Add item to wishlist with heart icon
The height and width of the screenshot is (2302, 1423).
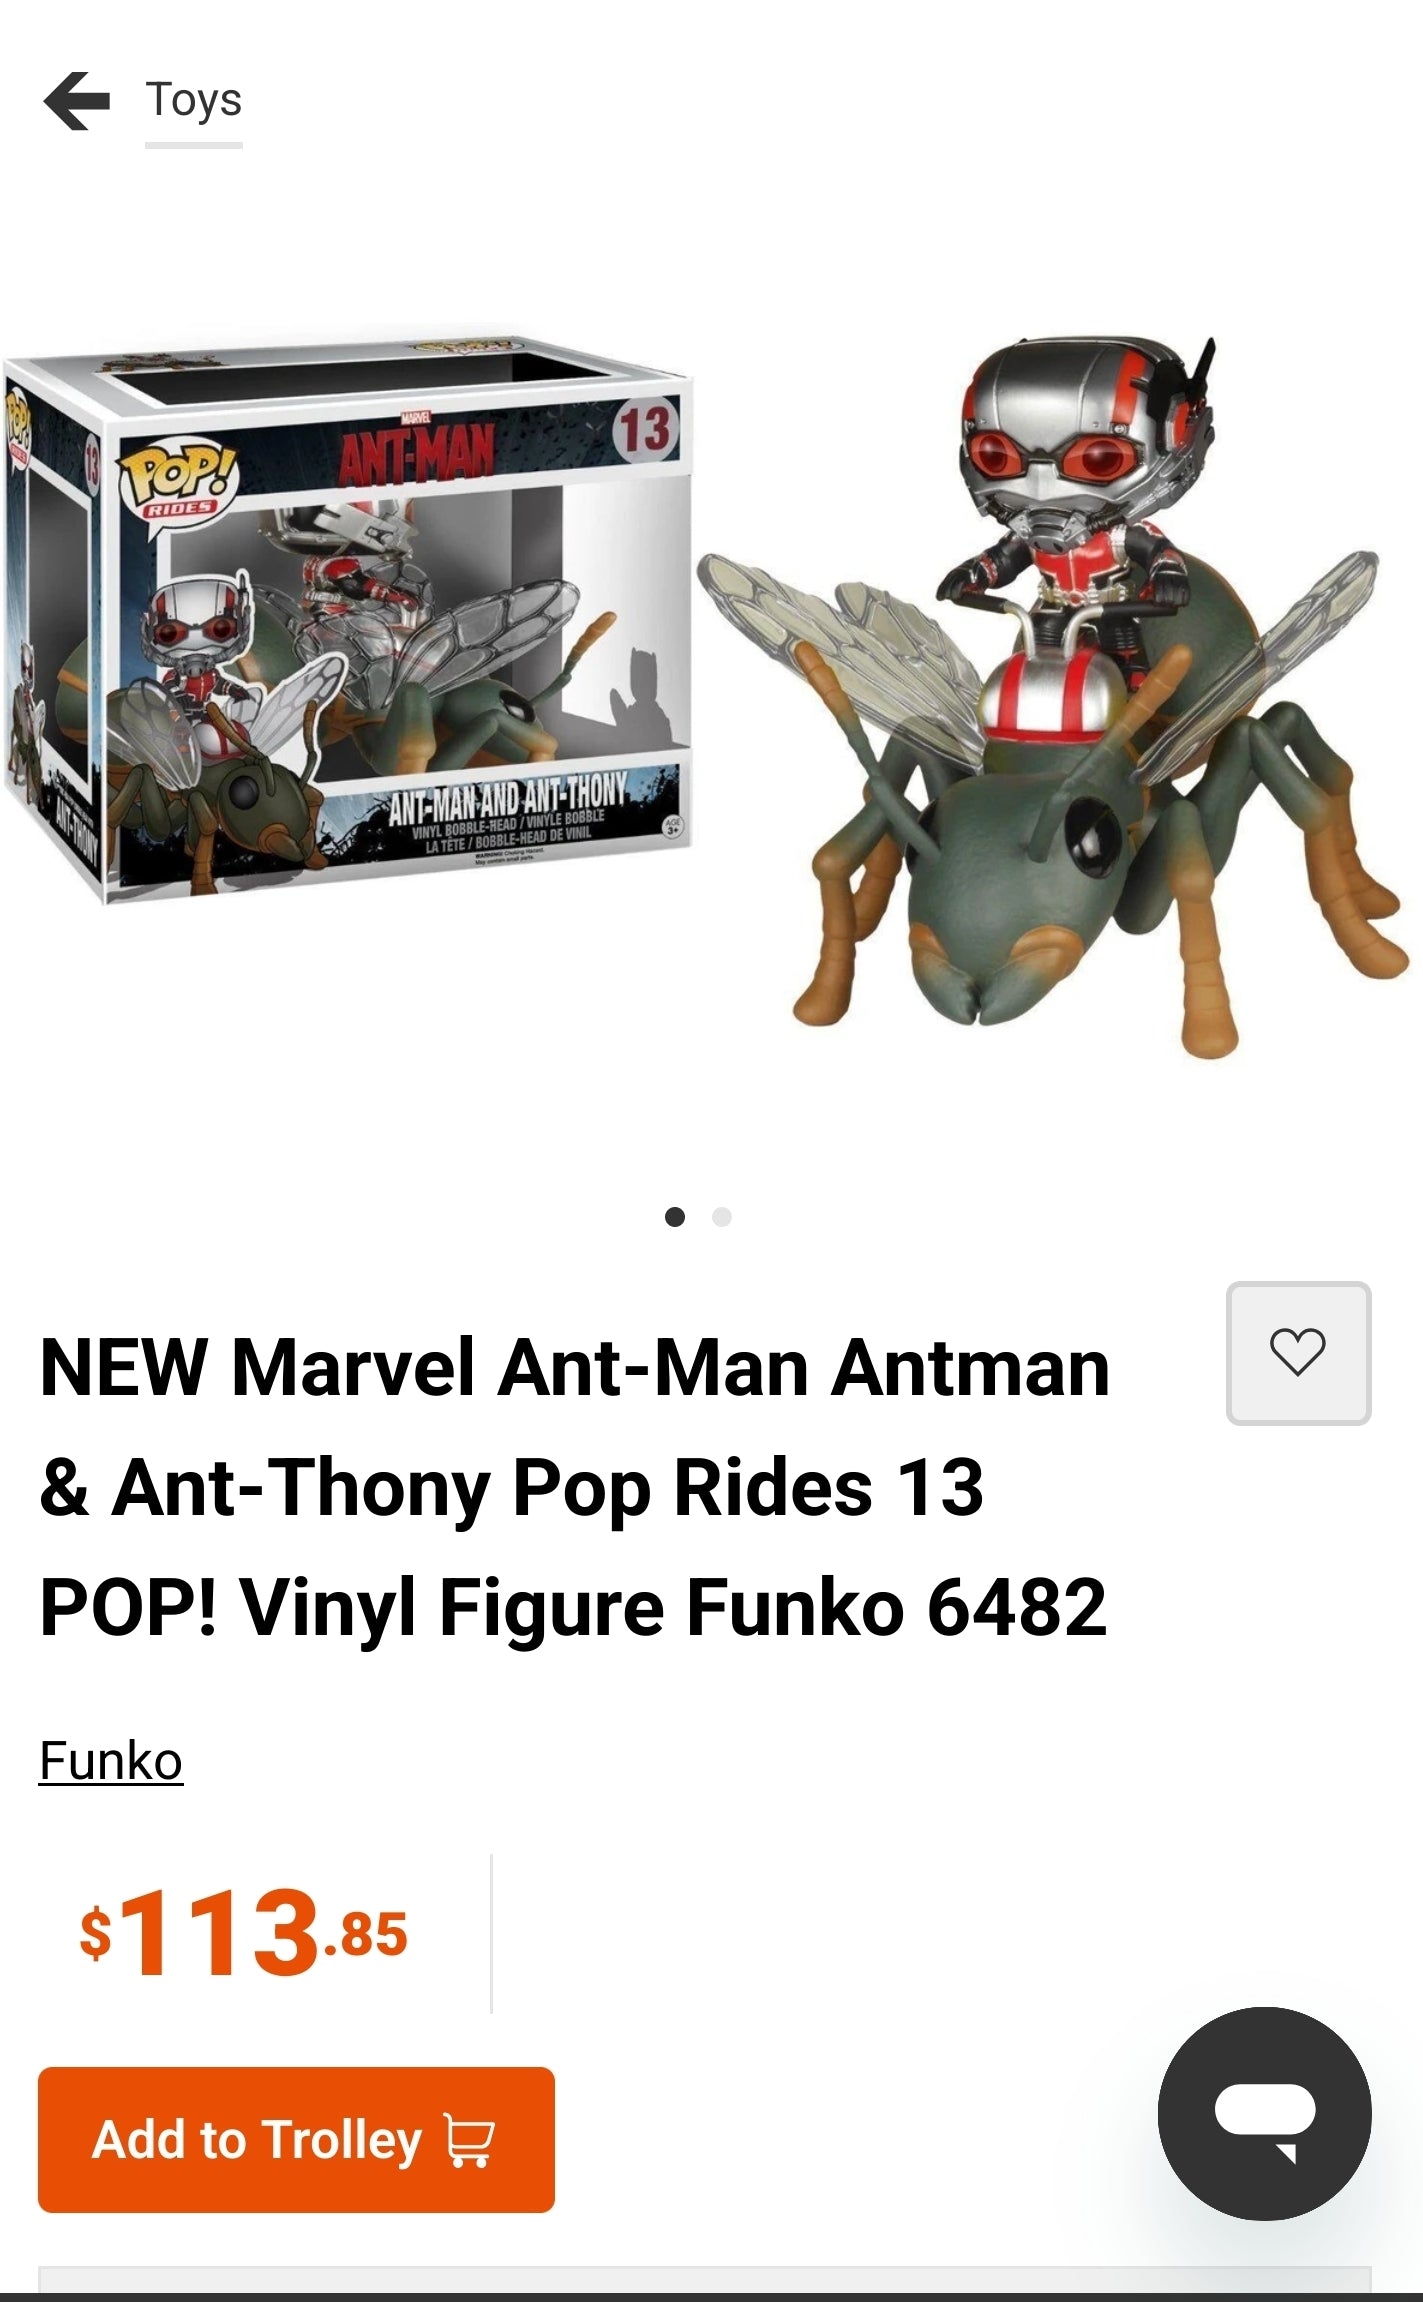(x=1298, y=1353)
